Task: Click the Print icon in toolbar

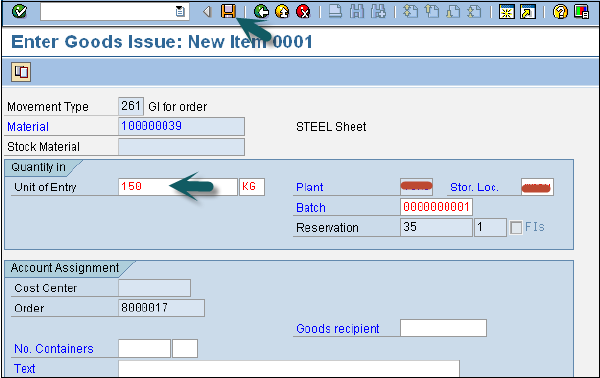Action: click(335, 12)
